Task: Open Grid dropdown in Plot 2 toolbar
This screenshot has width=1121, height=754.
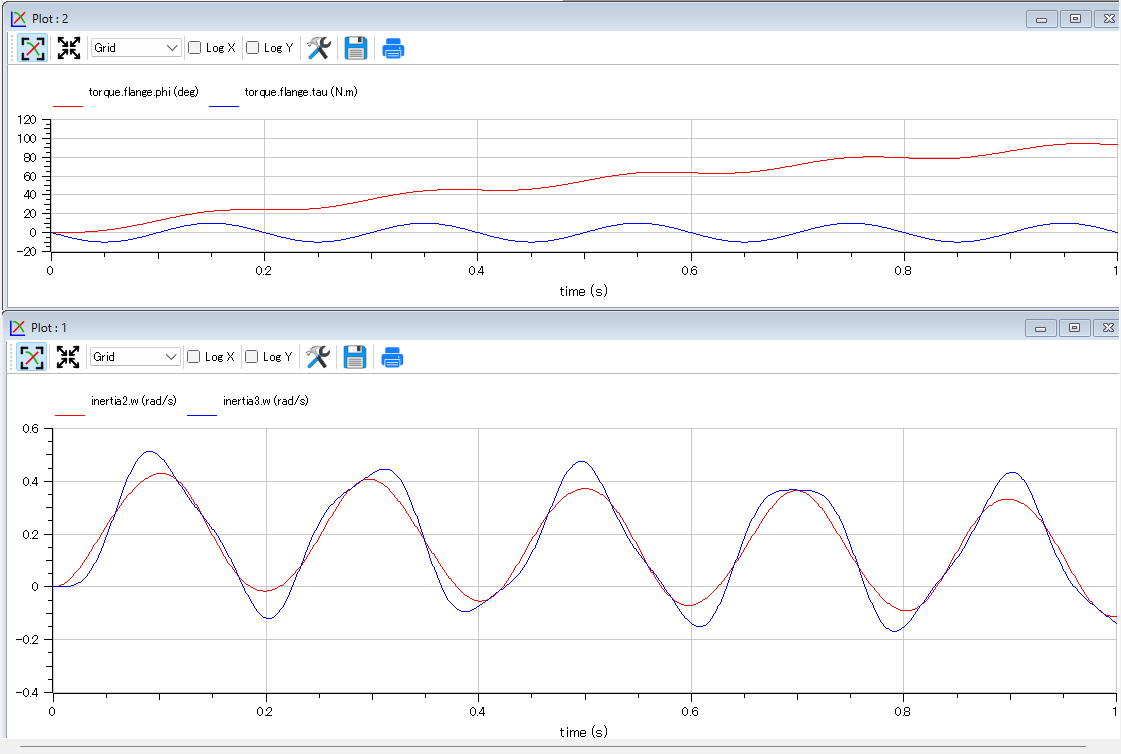Action: [135, 48]
